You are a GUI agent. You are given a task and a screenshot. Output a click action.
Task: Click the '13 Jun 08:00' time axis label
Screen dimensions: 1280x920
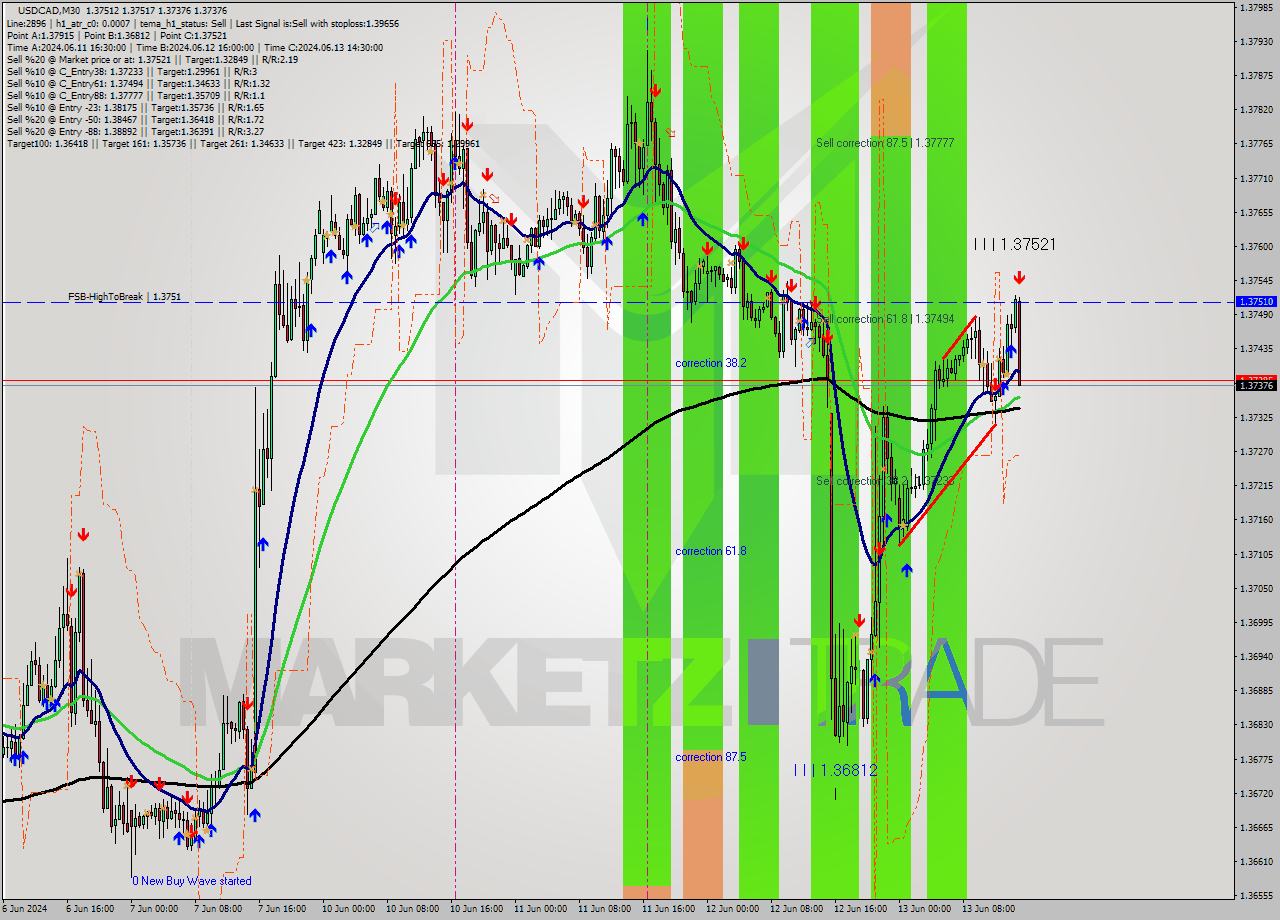point(989,909)
